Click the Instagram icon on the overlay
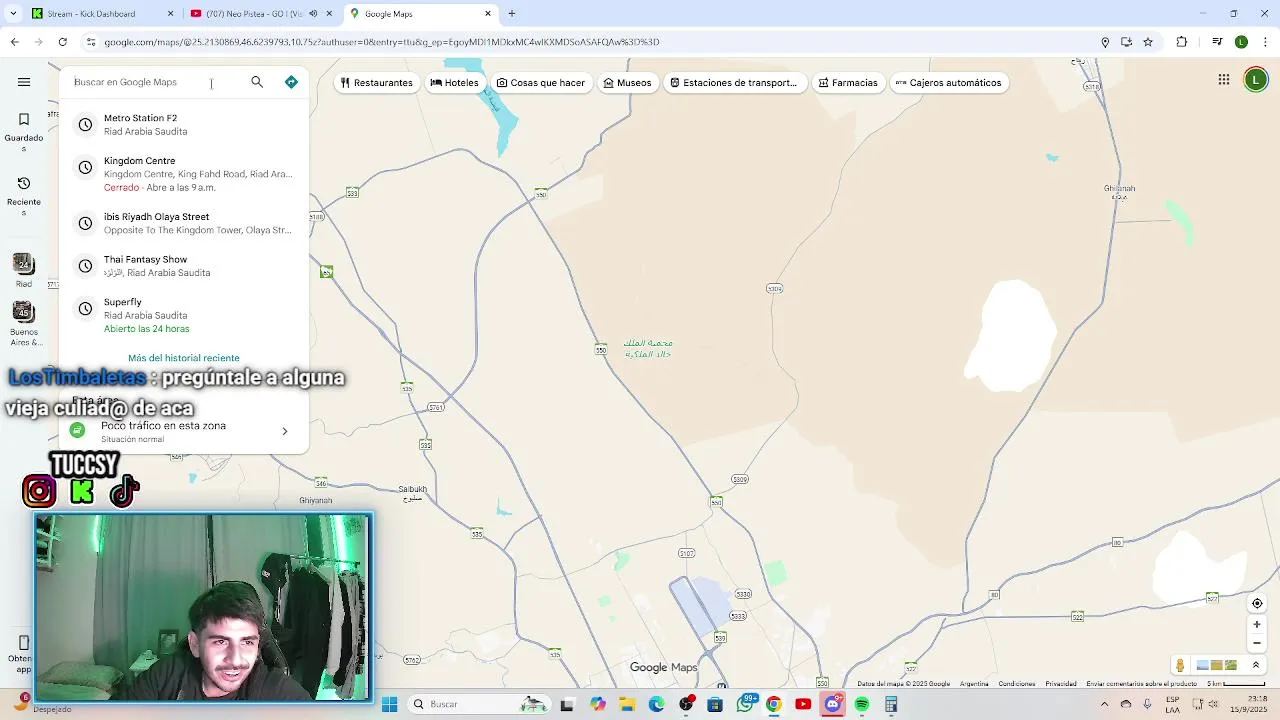Screen dimensions: 1280x720 39,491
